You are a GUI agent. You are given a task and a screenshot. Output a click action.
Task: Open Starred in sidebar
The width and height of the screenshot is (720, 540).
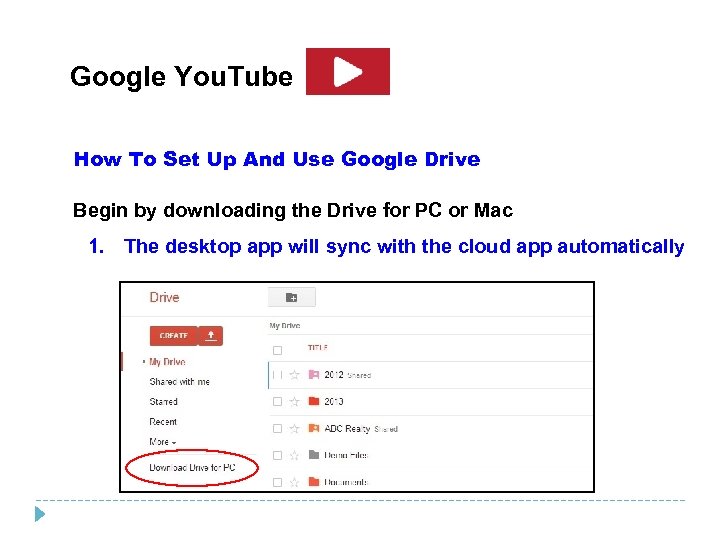(163, 402)
